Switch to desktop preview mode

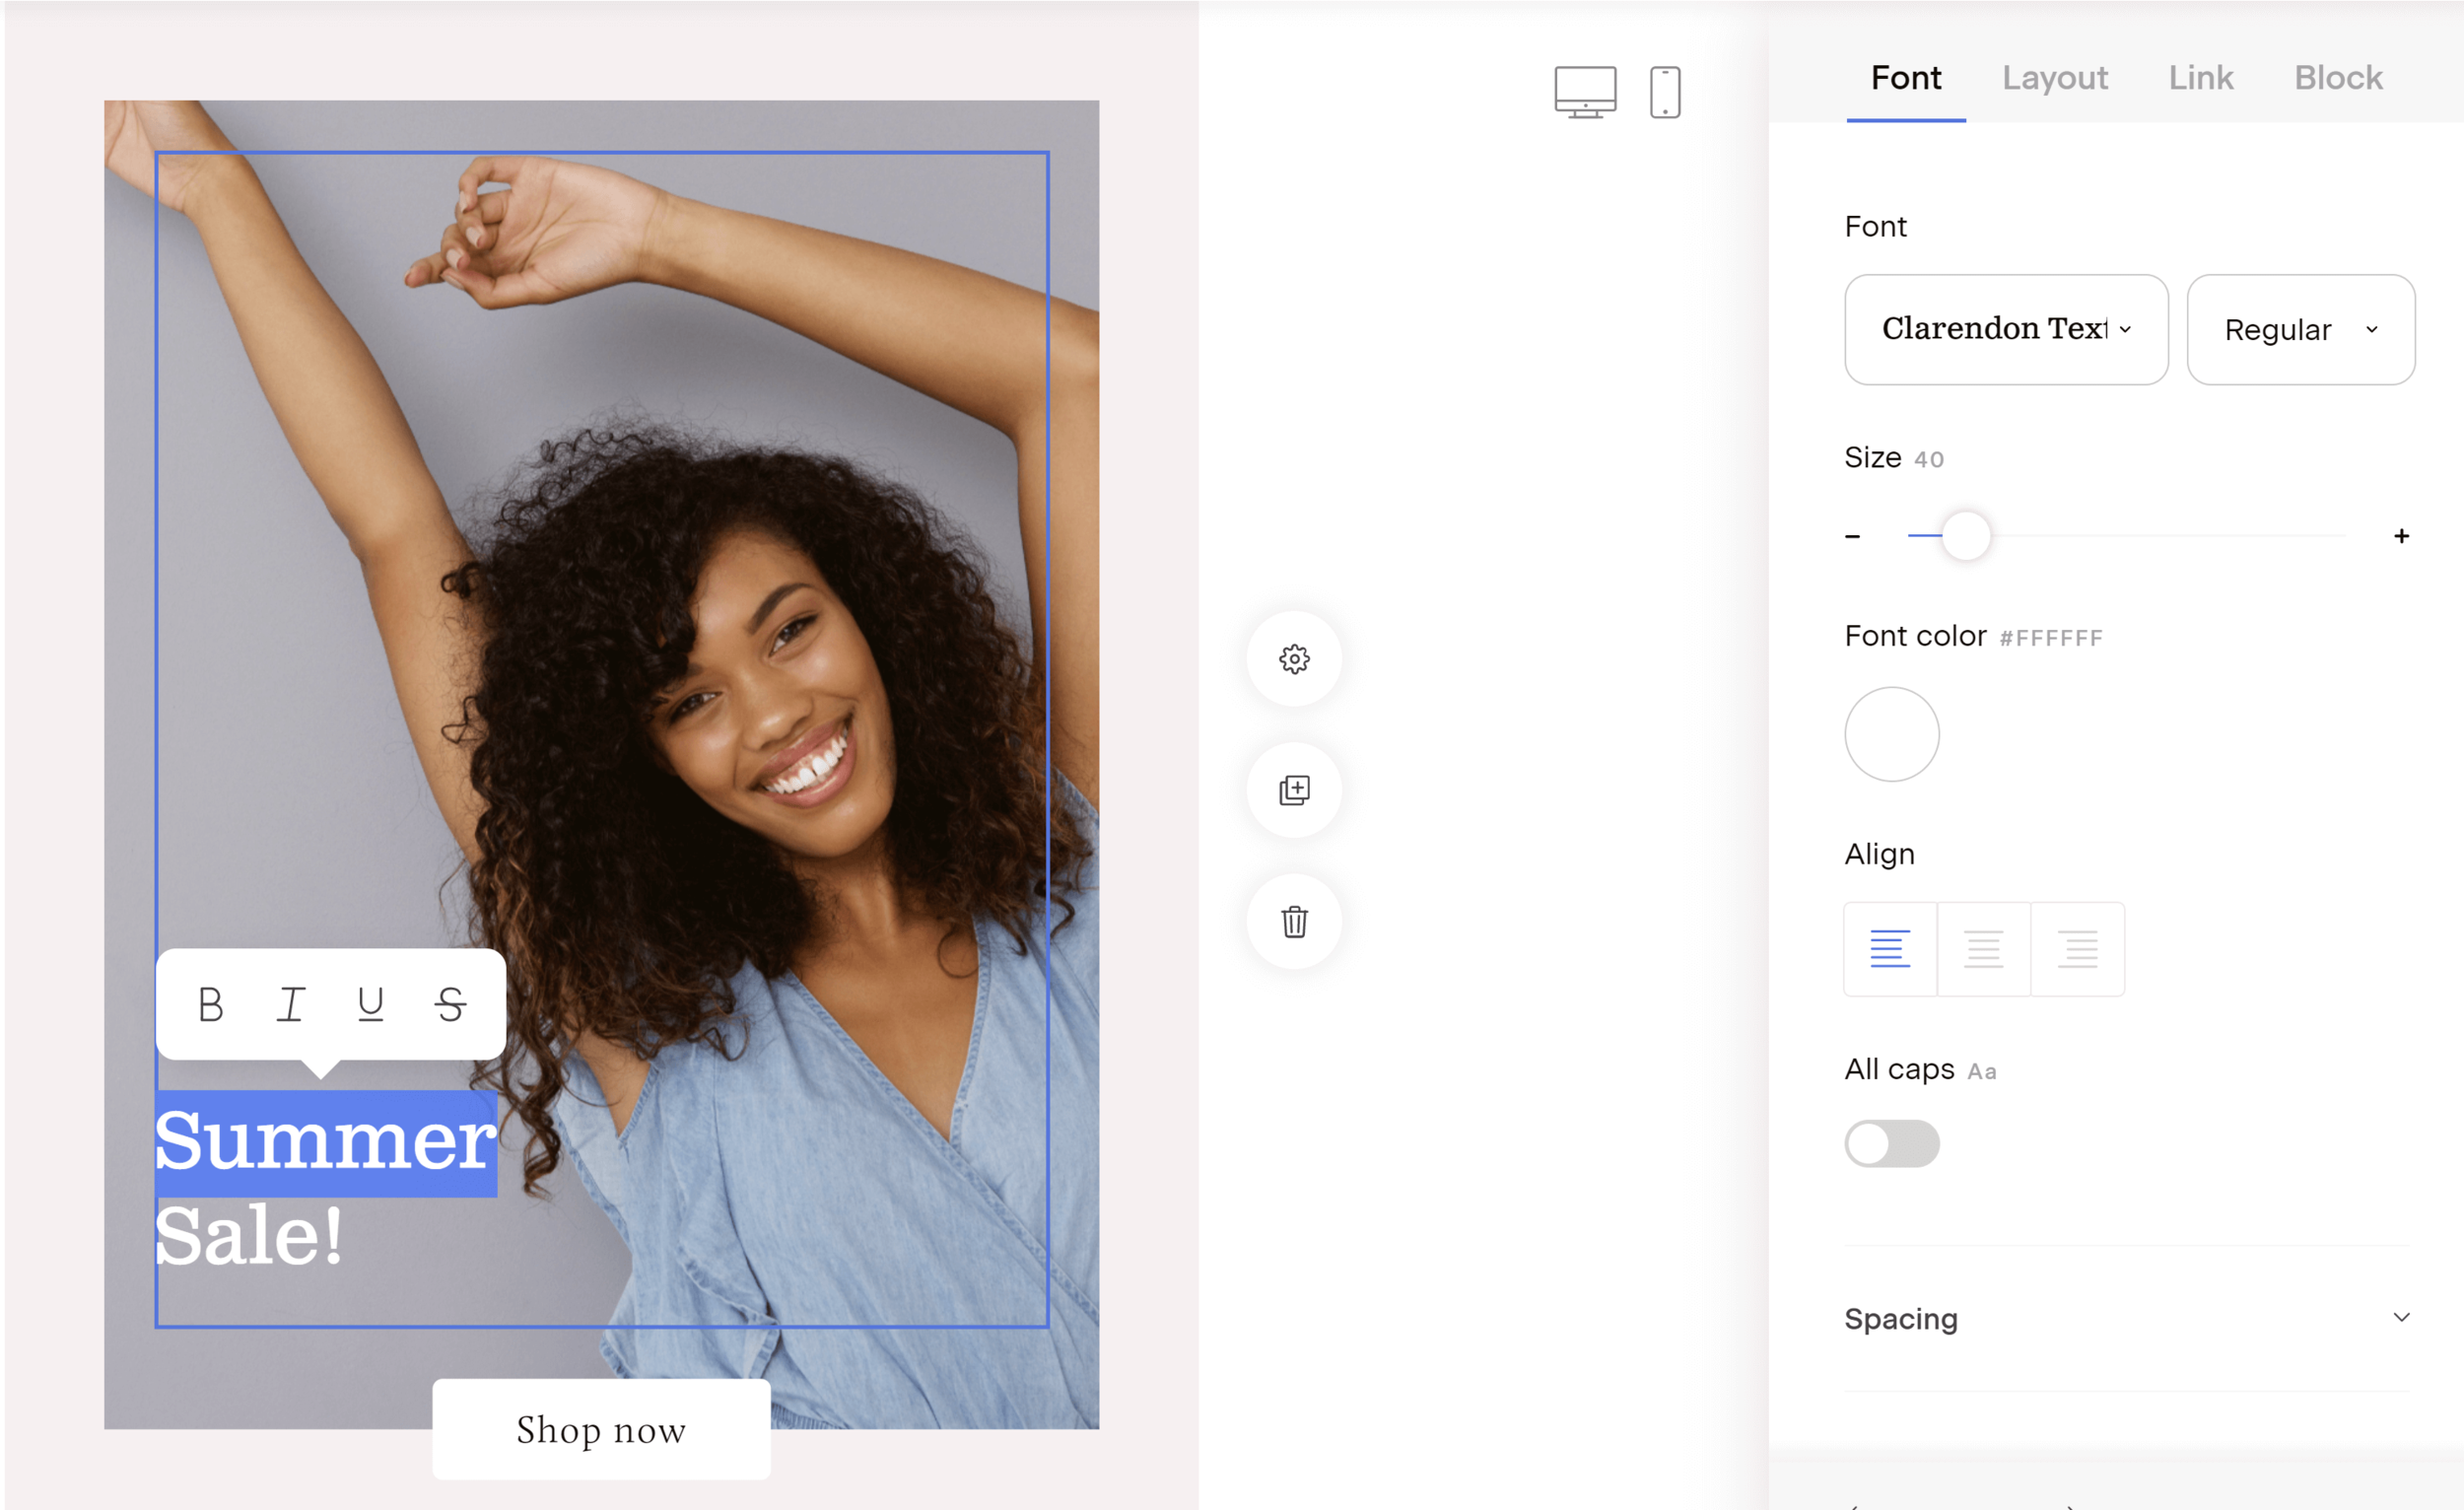tap(1585, 93)
